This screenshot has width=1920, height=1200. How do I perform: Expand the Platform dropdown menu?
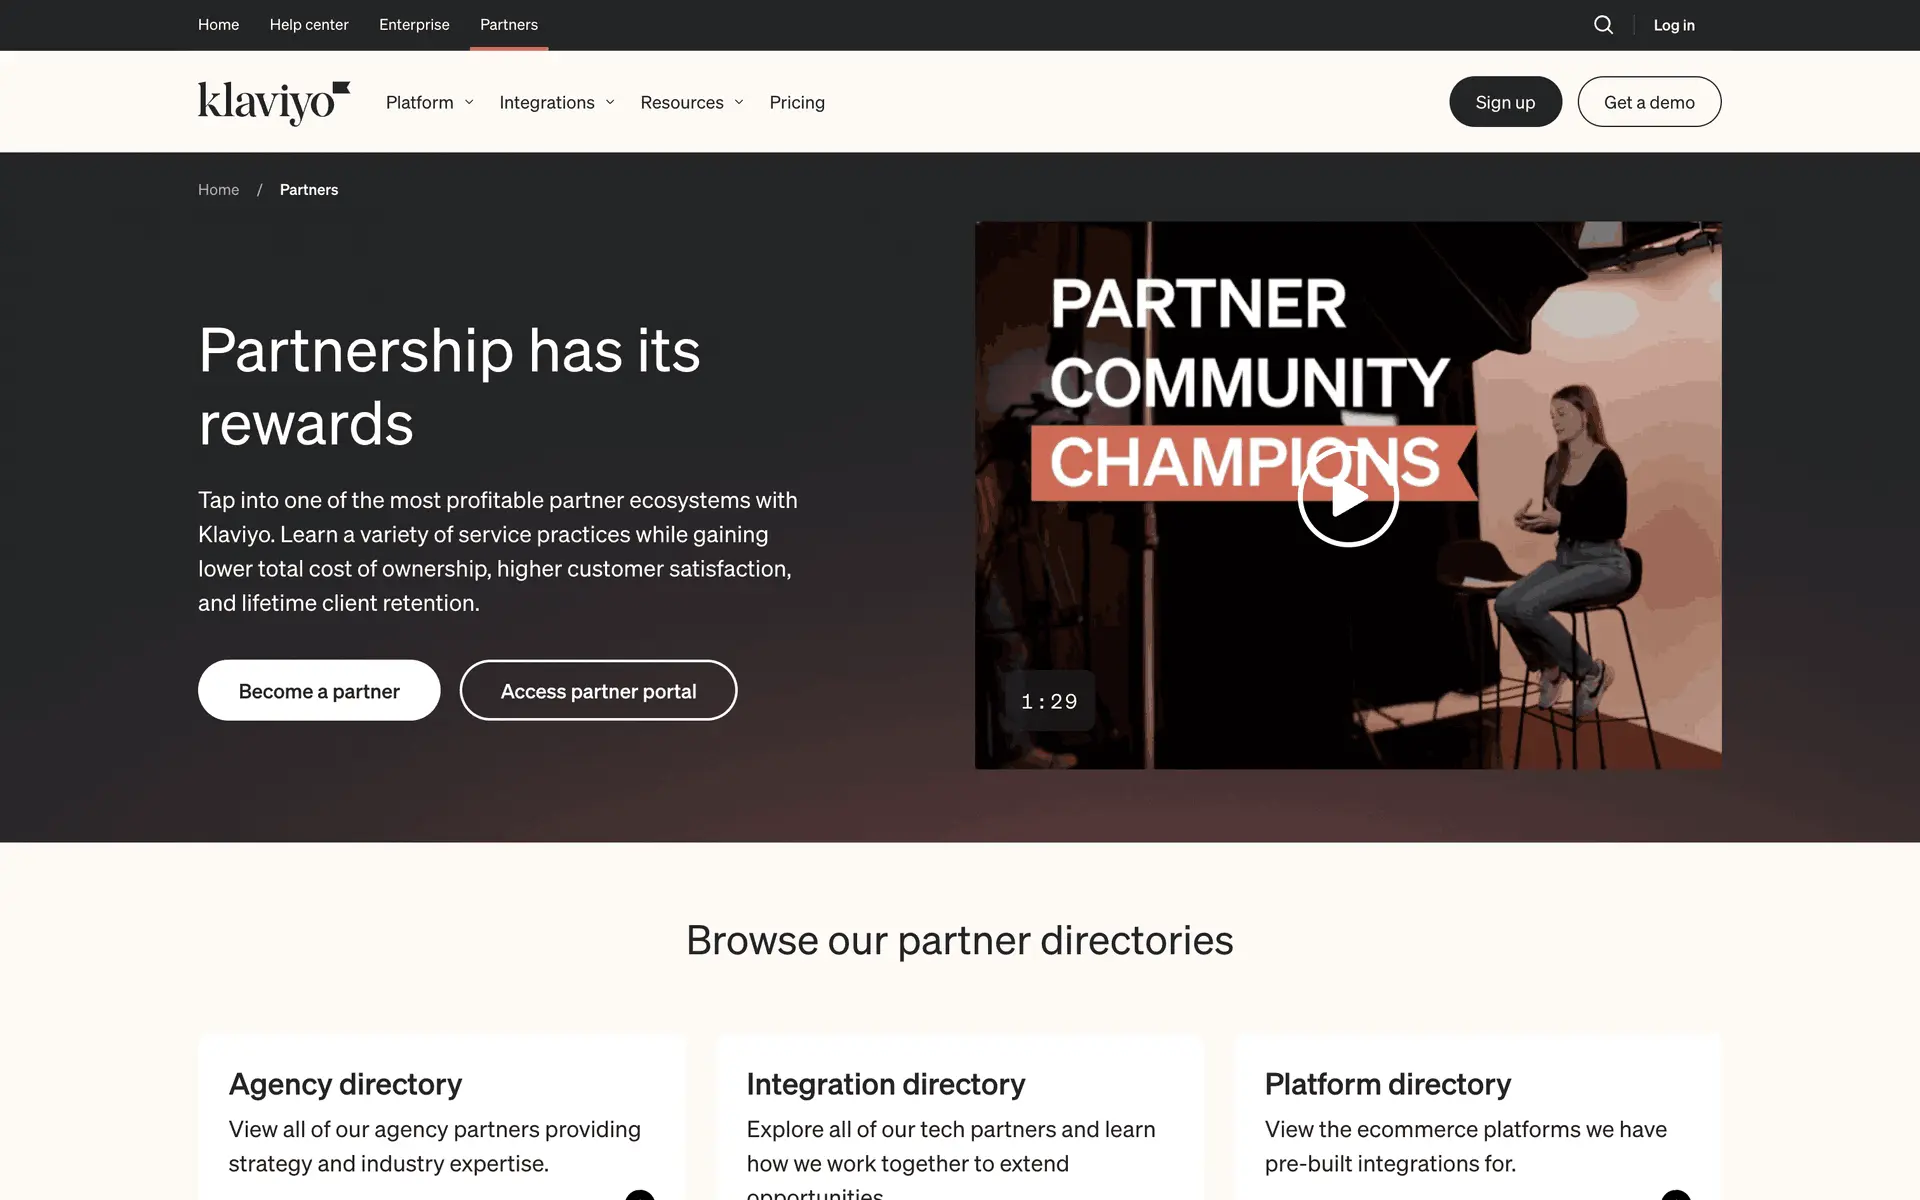click(430, 102)
